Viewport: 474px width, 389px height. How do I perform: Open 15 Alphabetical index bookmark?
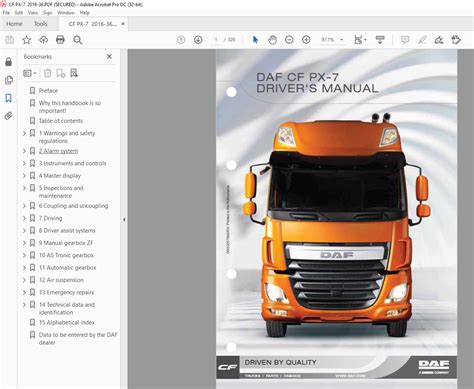pos(67,323)
